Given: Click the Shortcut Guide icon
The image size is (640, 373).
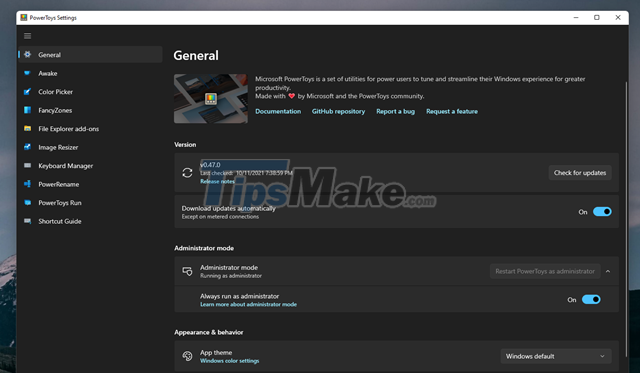Looking at the screenshot, I should click(27, 221).
